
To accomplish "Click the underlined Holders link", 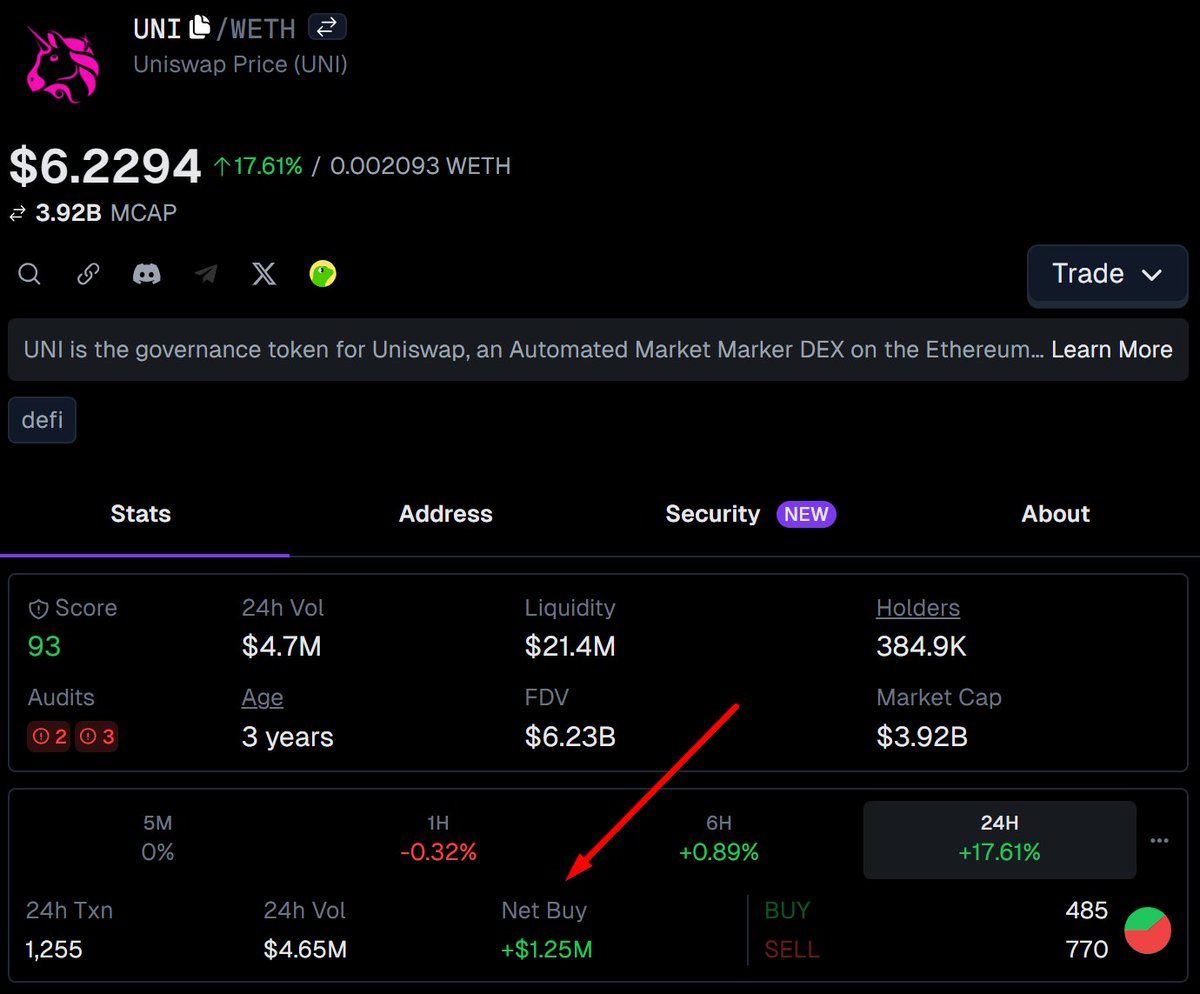I will coord(918,608).
